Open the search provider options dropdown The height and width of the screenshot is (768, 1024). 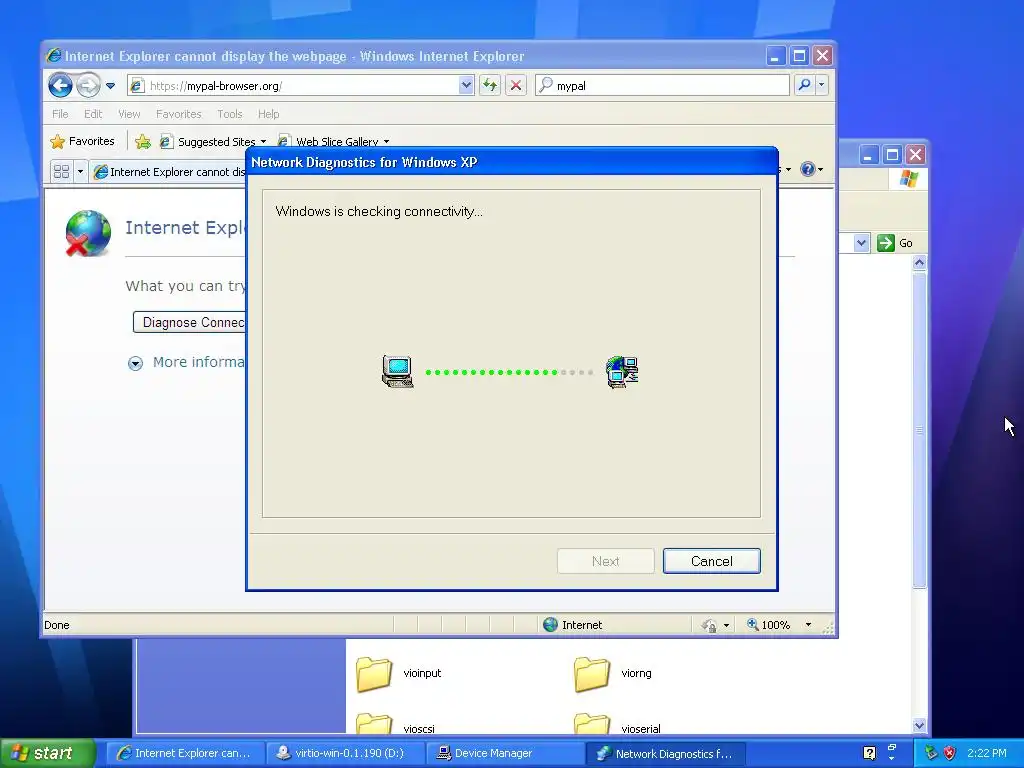(822, 85)
